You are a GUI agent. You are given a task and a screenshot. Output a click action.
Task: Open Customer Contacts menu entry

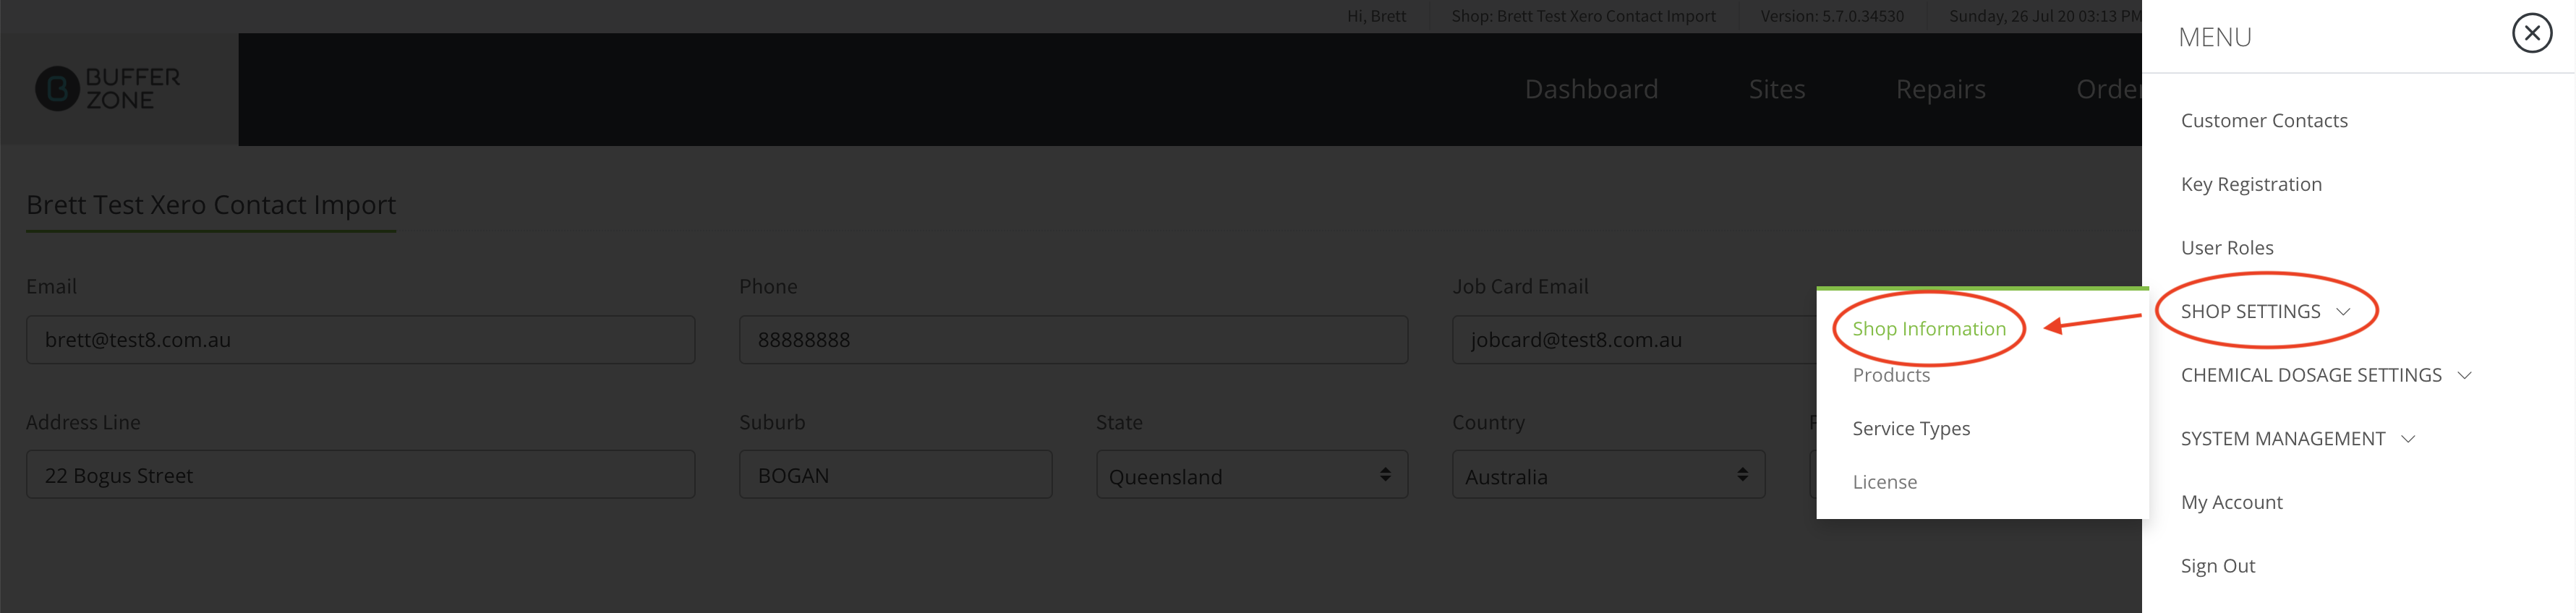tap(2263, 120)
